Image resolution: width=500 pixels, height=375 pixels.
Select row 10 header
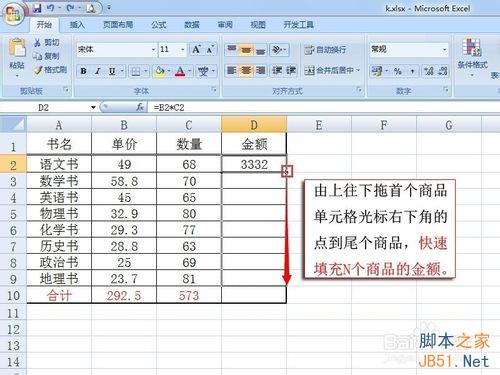pyautogui.click(x=13, y=296)
